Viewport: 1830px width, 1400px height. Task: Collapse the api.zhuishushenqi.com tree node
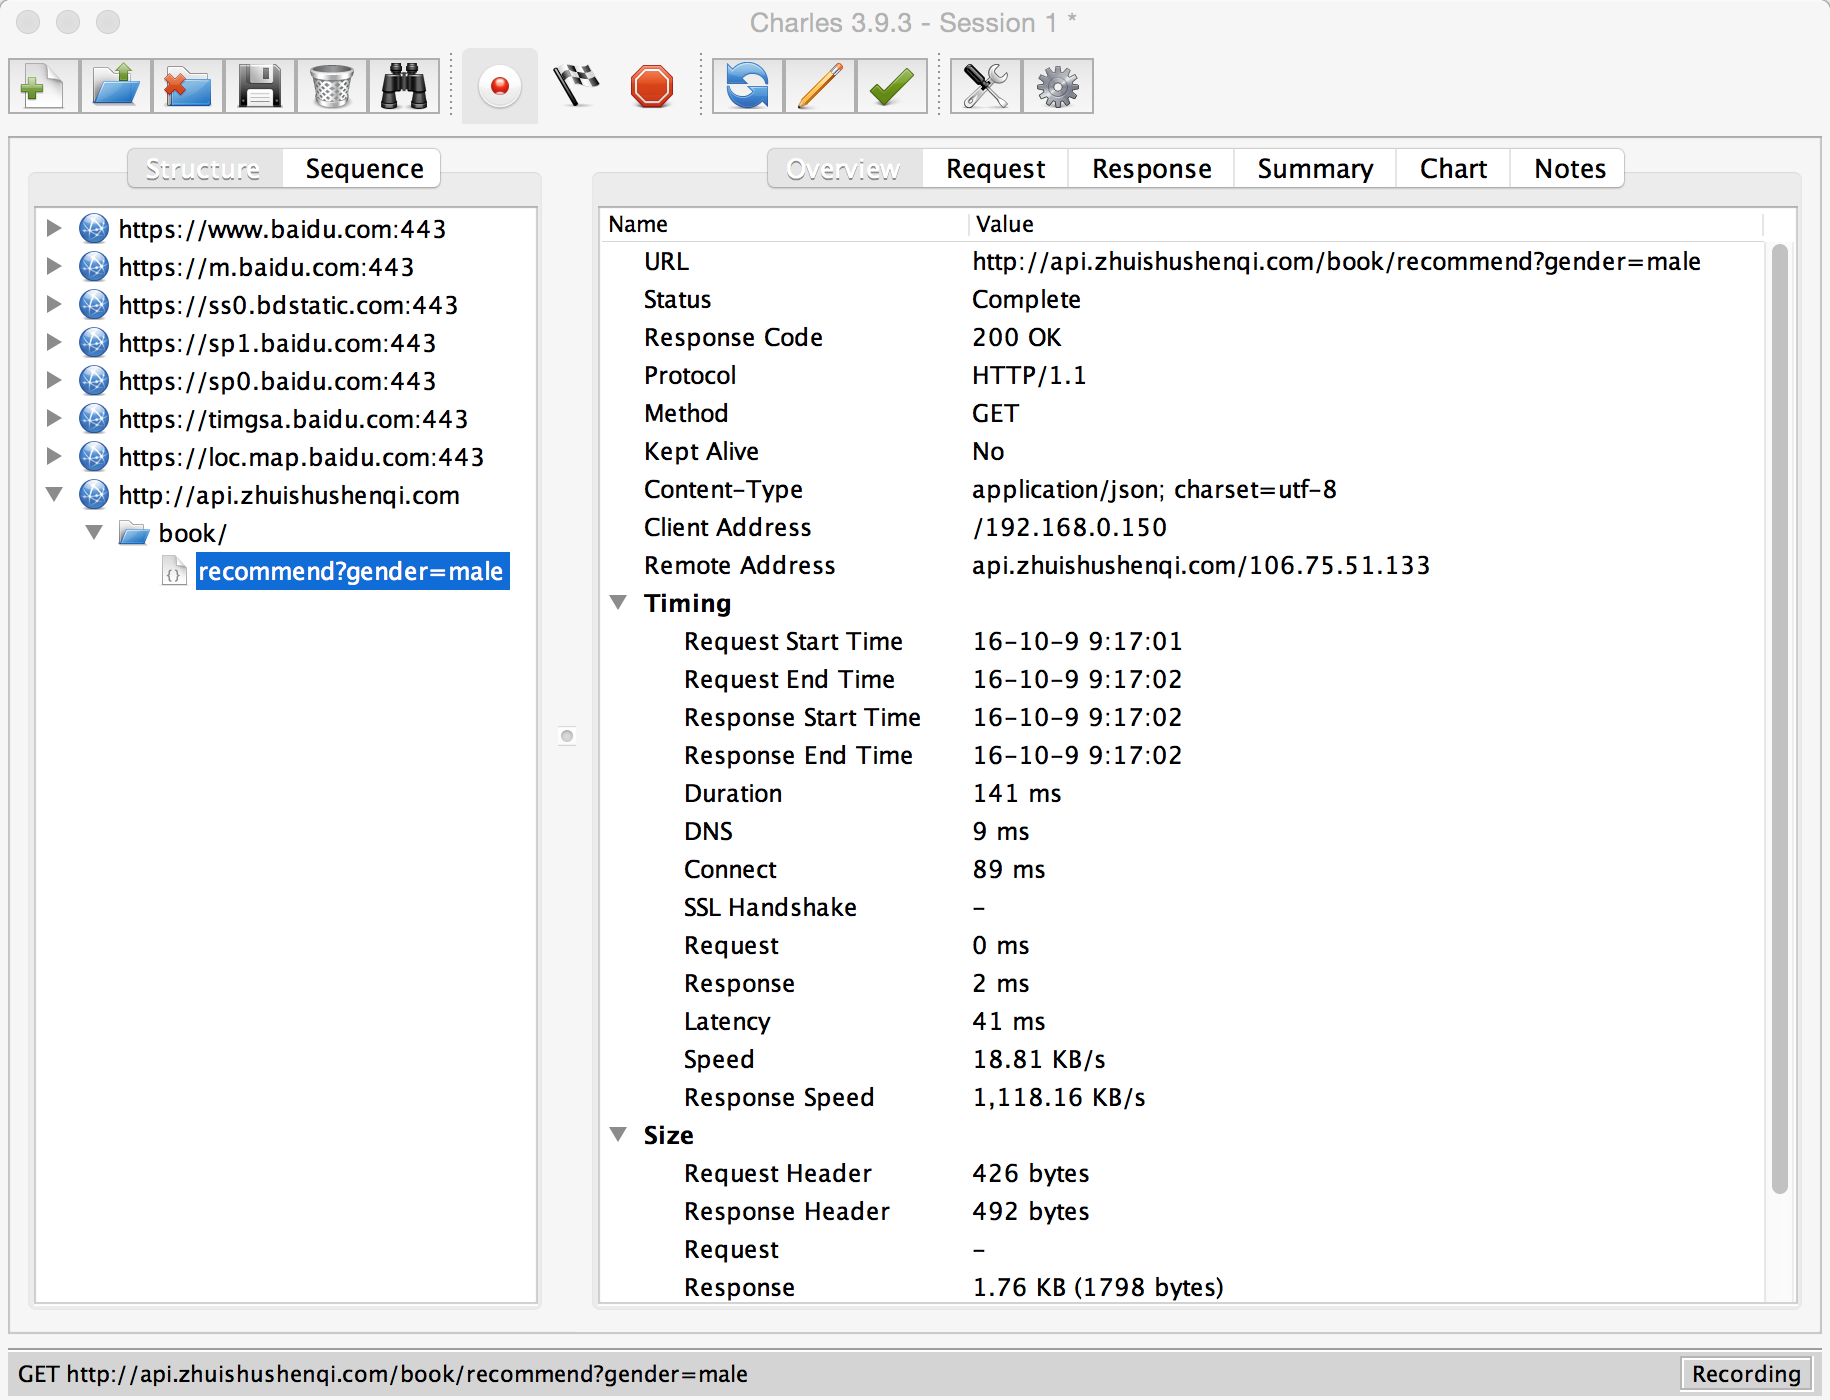(54, 495)
